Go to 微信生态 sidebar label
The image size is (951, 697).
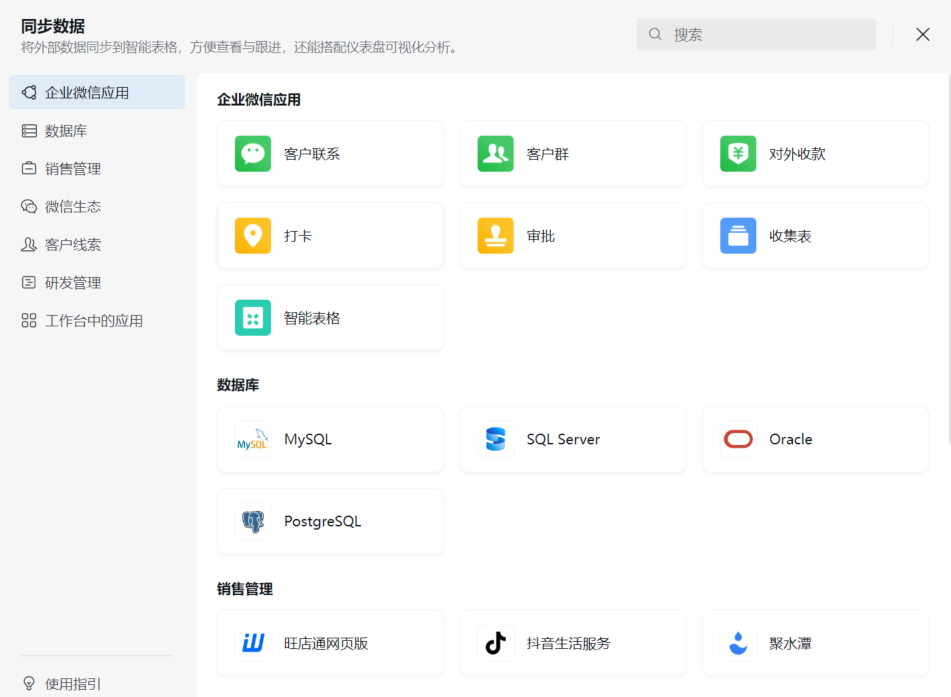point(73,207)
